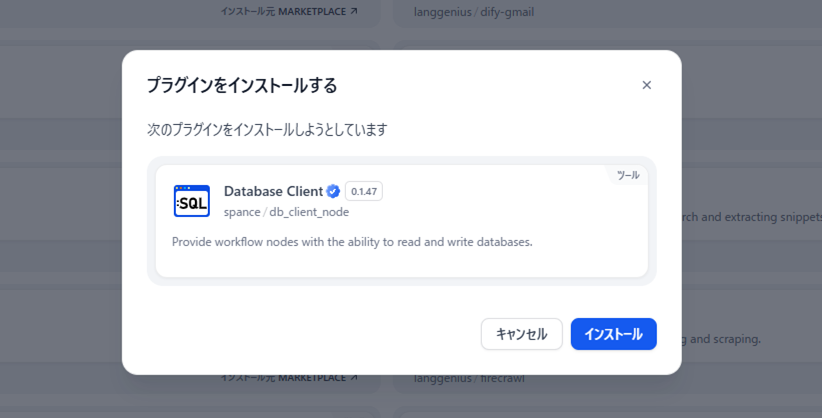Click the blue verified badge beside Database Client

pyautogui.click(x=333, y=191)
